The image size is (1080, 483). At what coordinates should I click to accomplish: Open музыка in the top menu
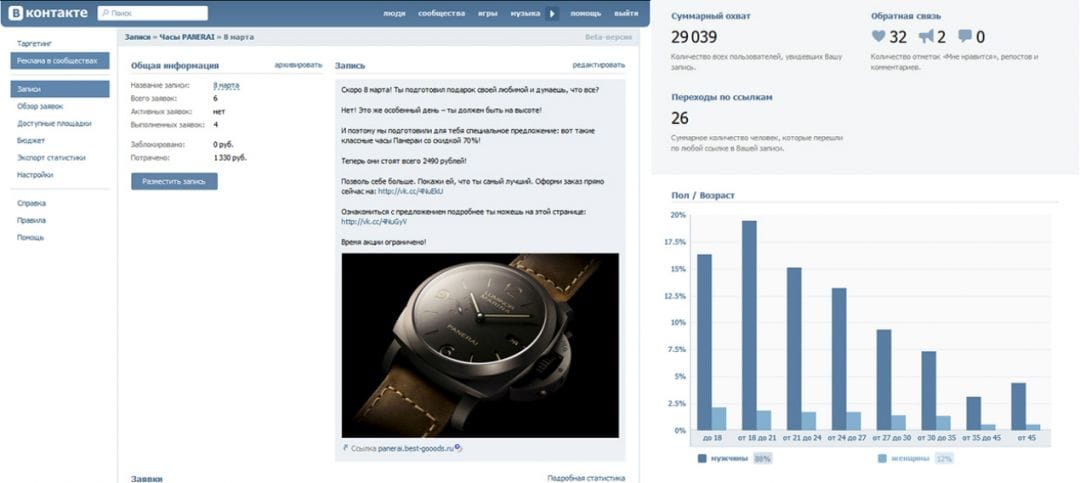click(x=525, y=13)
